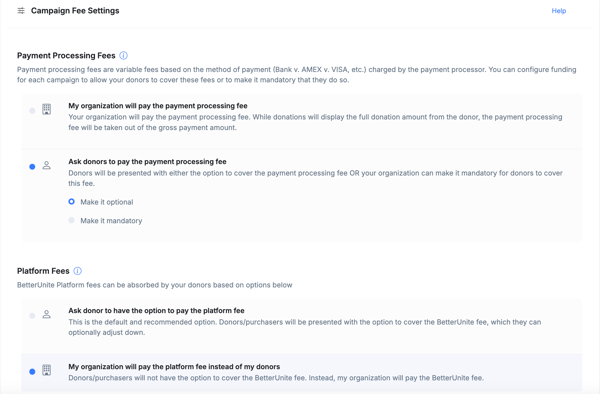Click building icon for organization pays processing fee
The height and width of the screenshot is (394, 600).
pyautogui.click(x=46, y=109)
